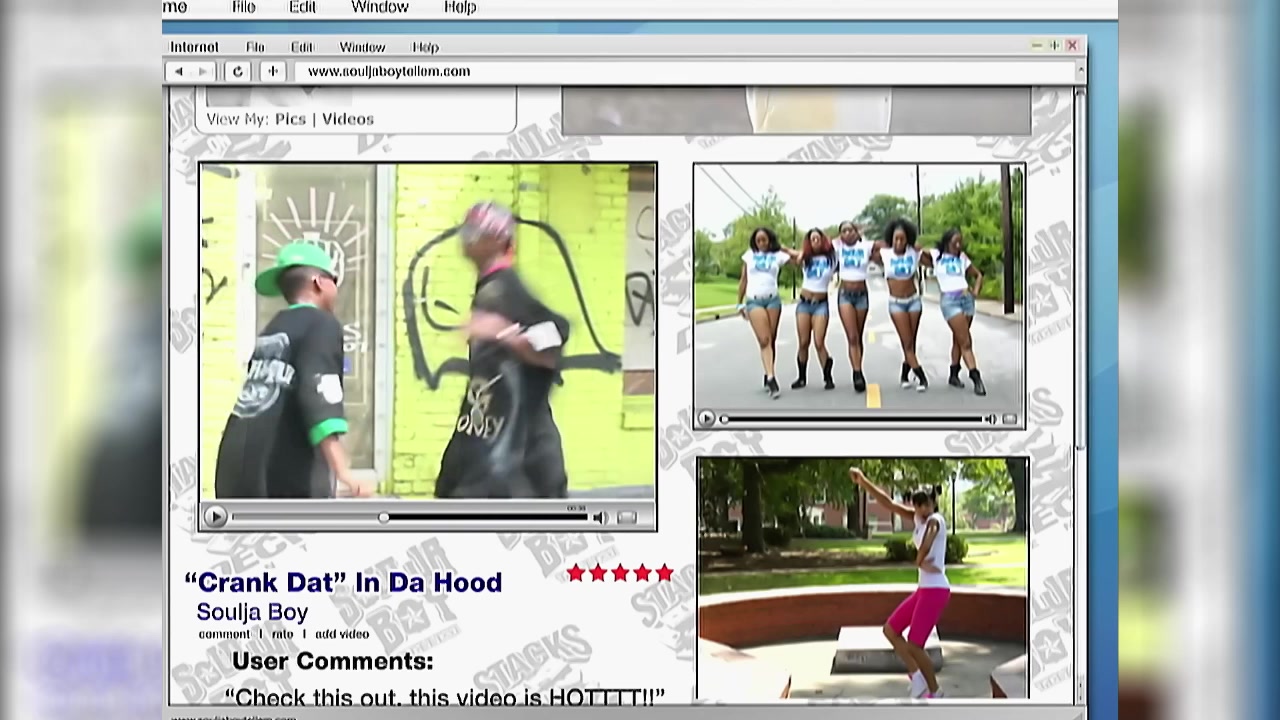Screen dimensions: 1280x720
Task: Click the Pics link next to View My
Action: click(x=290, y=119)
